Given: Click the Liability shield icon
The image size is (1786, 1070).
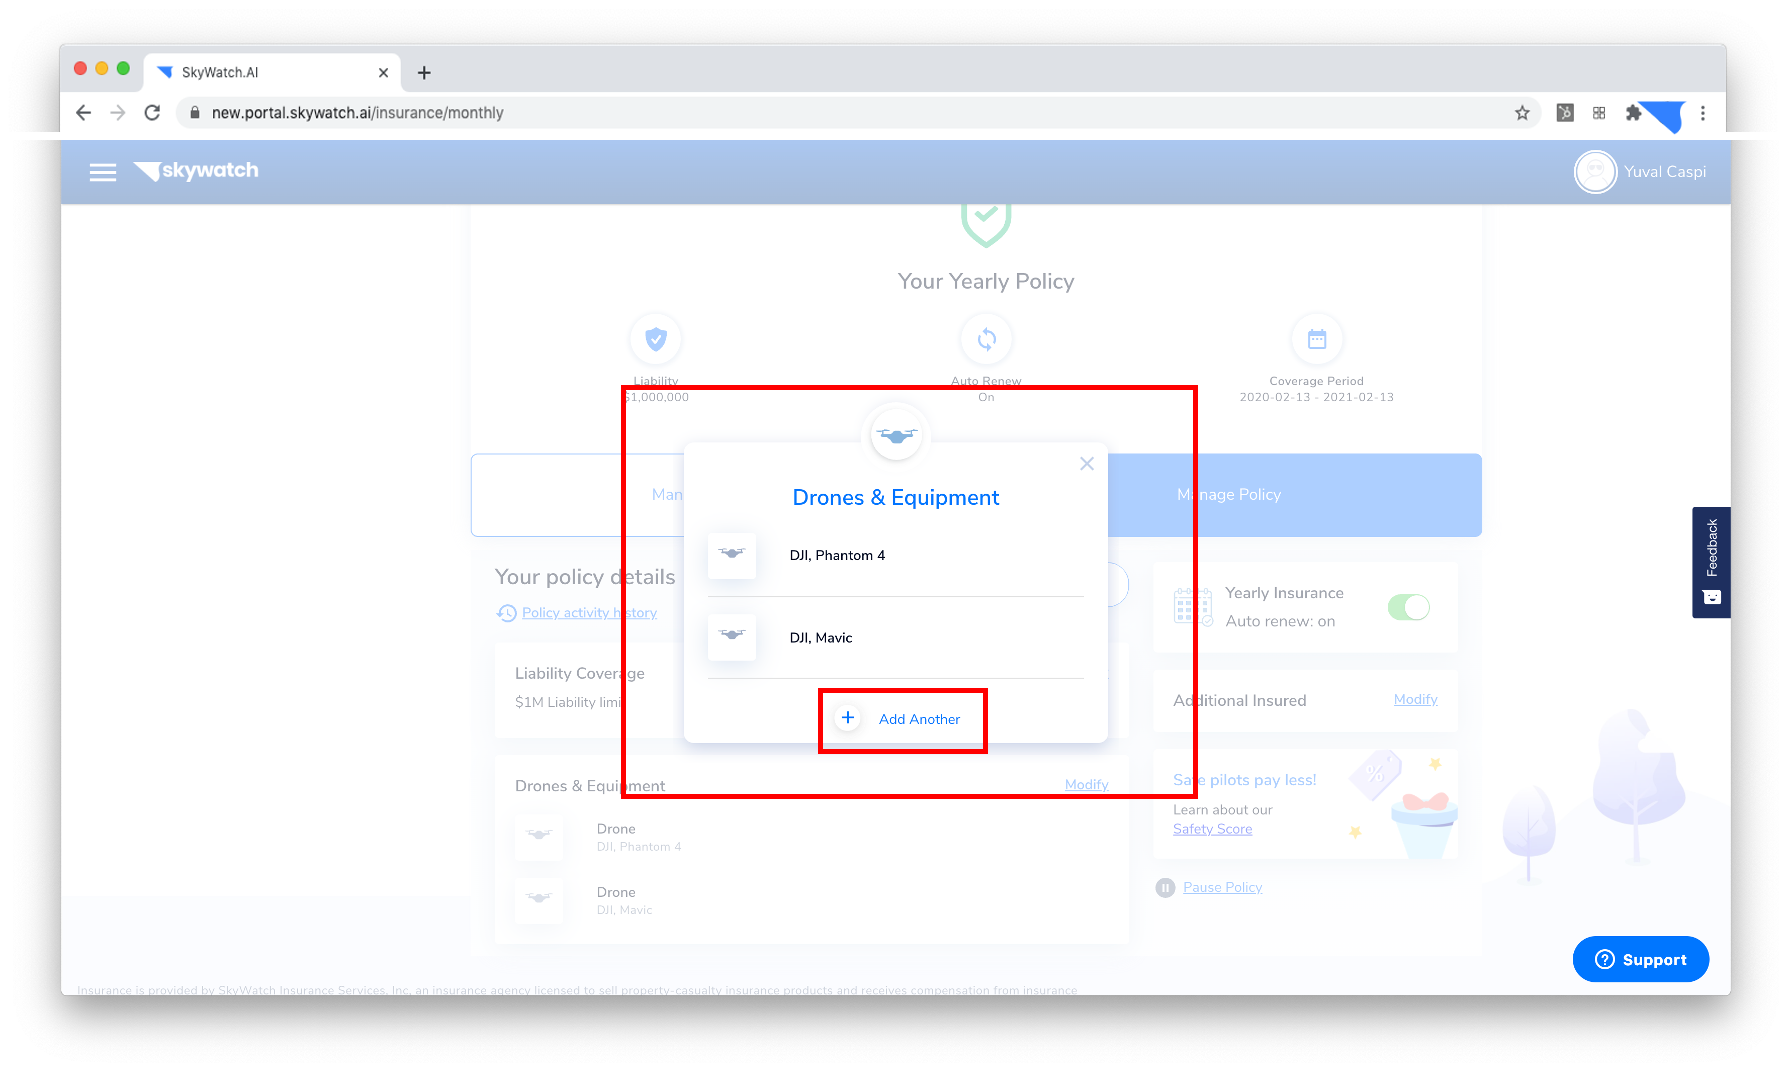Looking at the screenshot, I should pos(656,340).
